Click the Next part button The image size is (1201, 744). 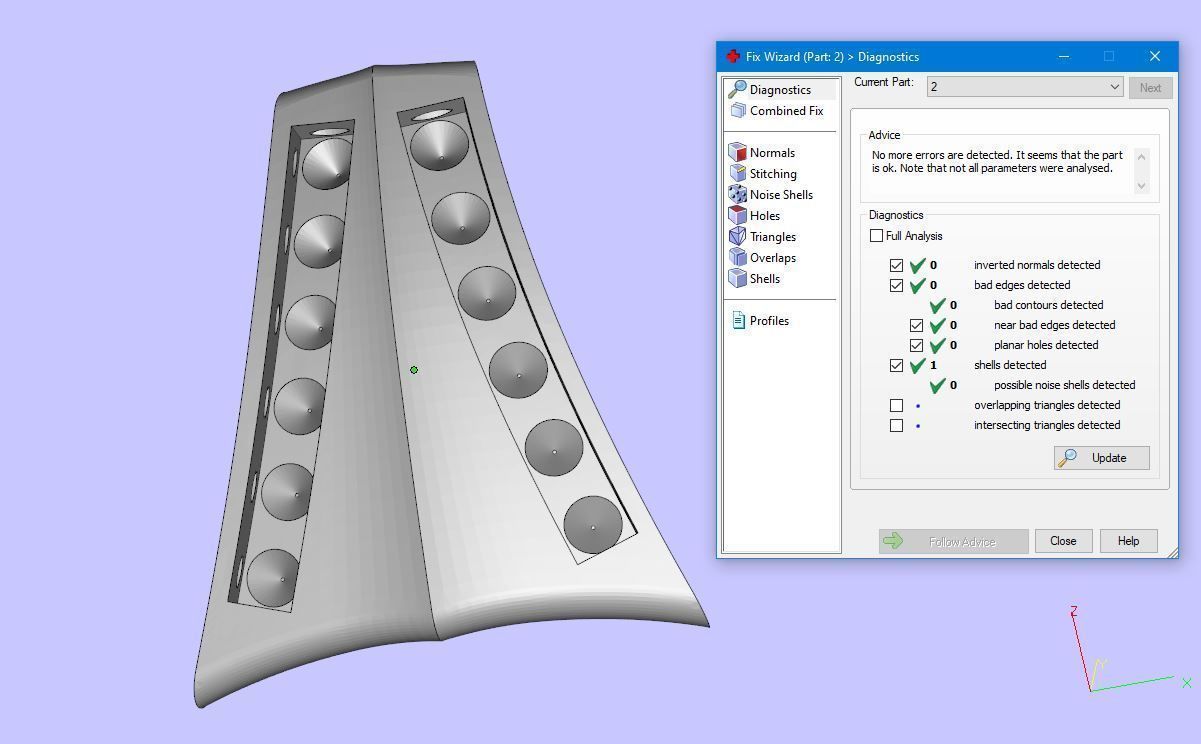point(1150,87)
